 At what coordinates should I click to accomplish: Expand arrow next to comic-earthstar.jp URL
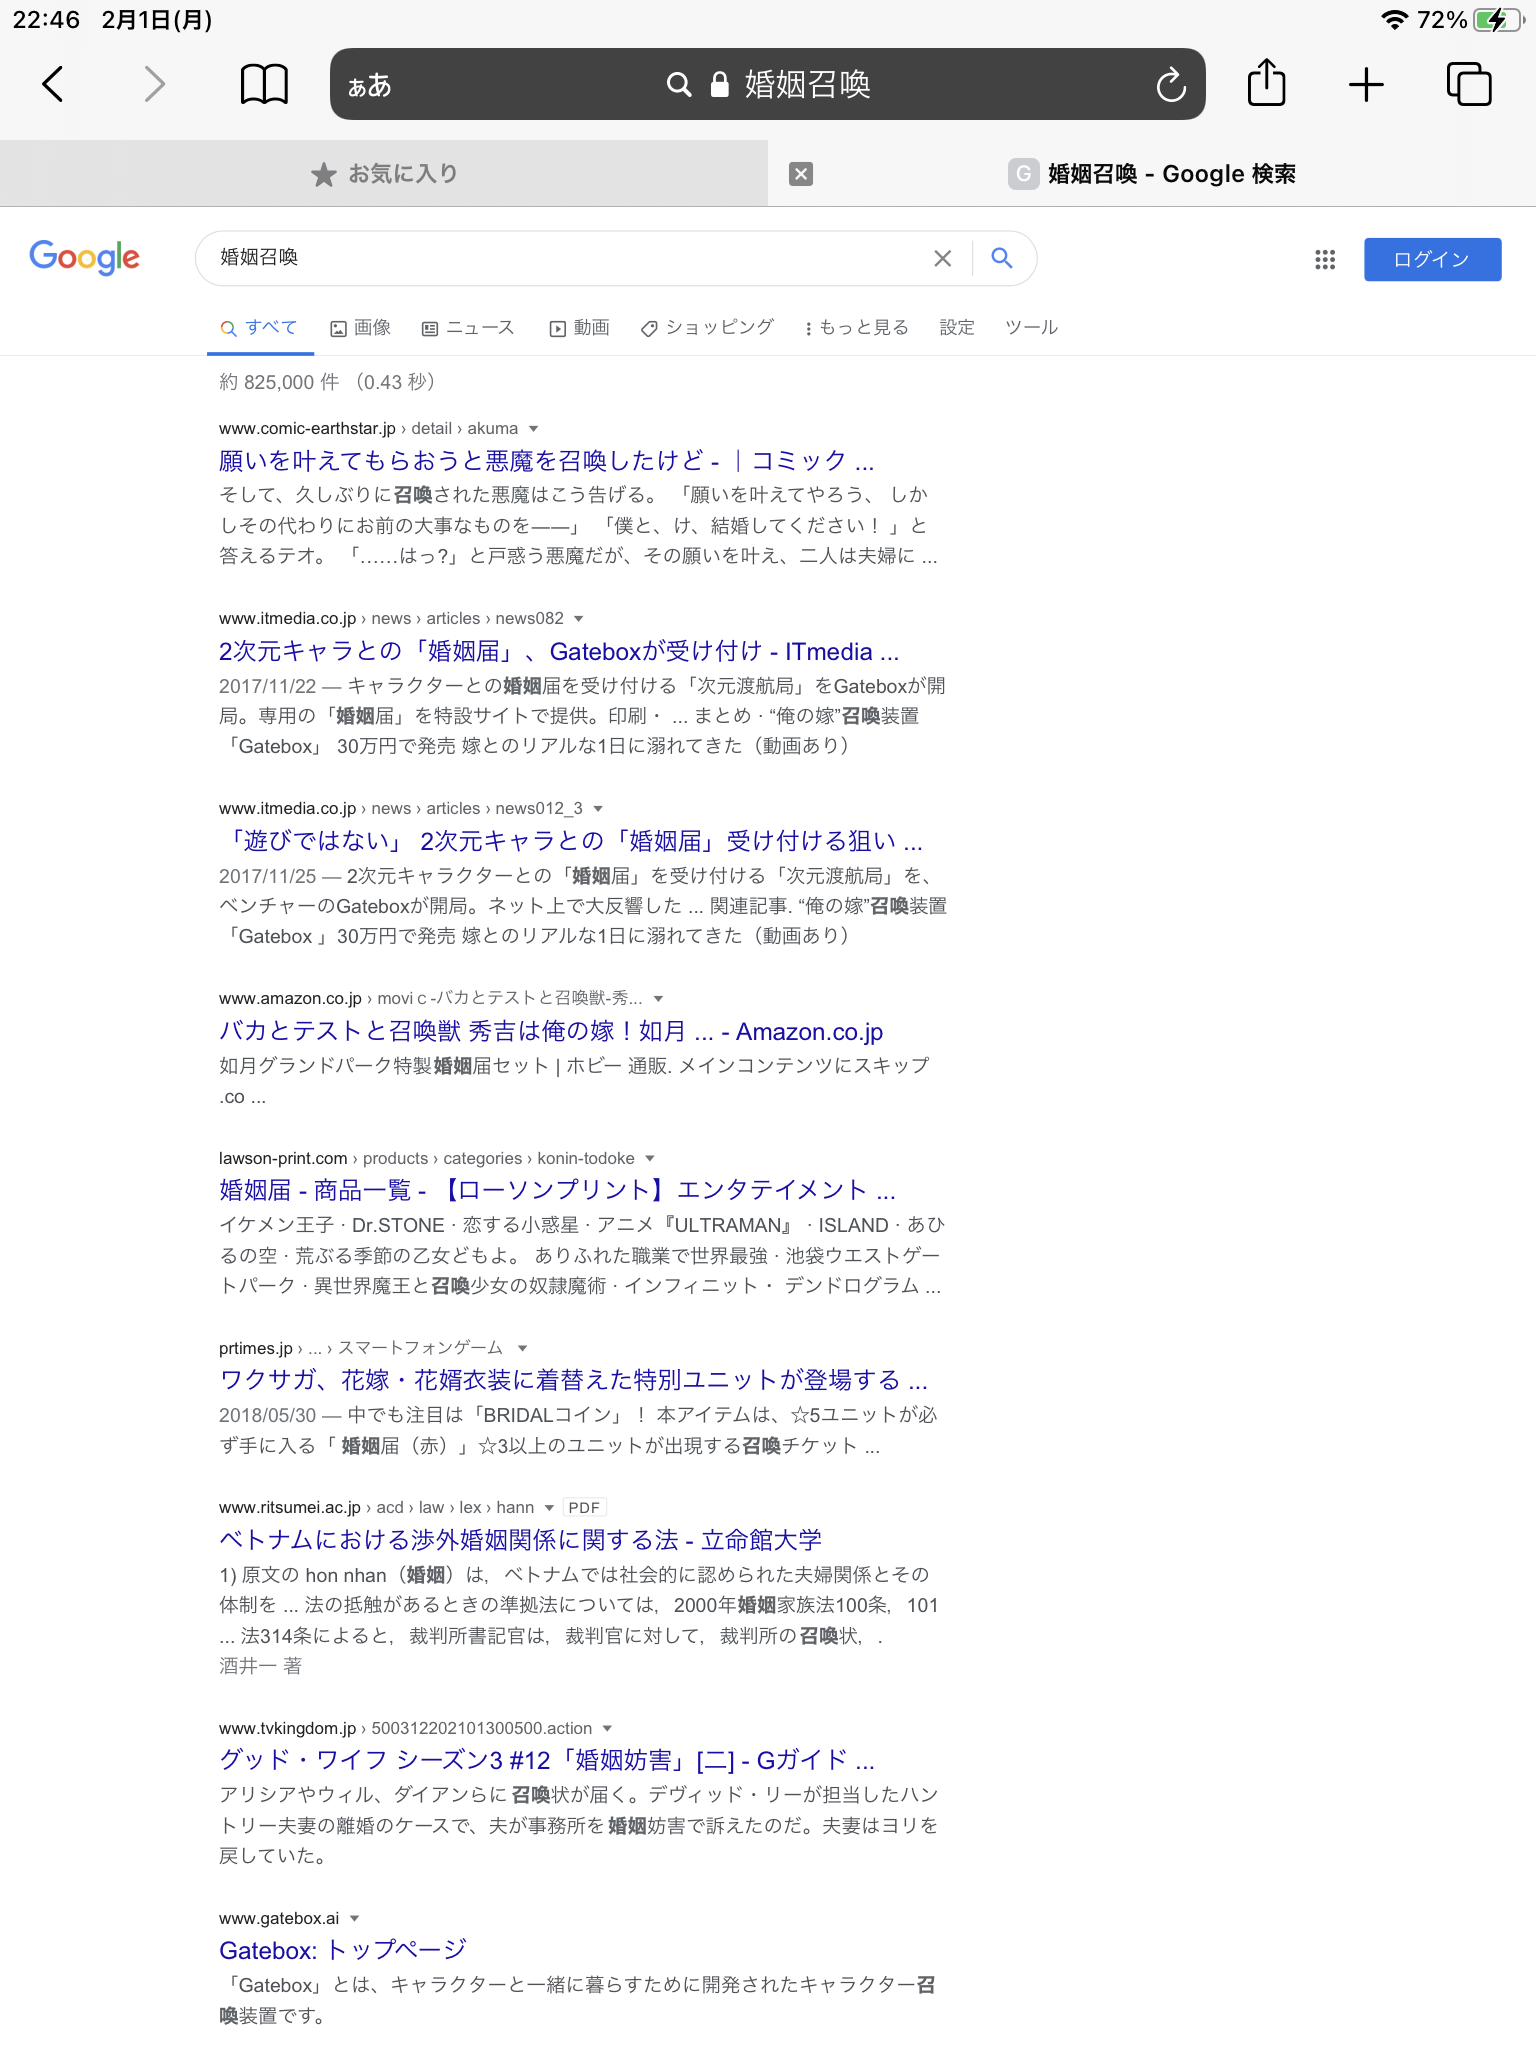coord(534,429)
